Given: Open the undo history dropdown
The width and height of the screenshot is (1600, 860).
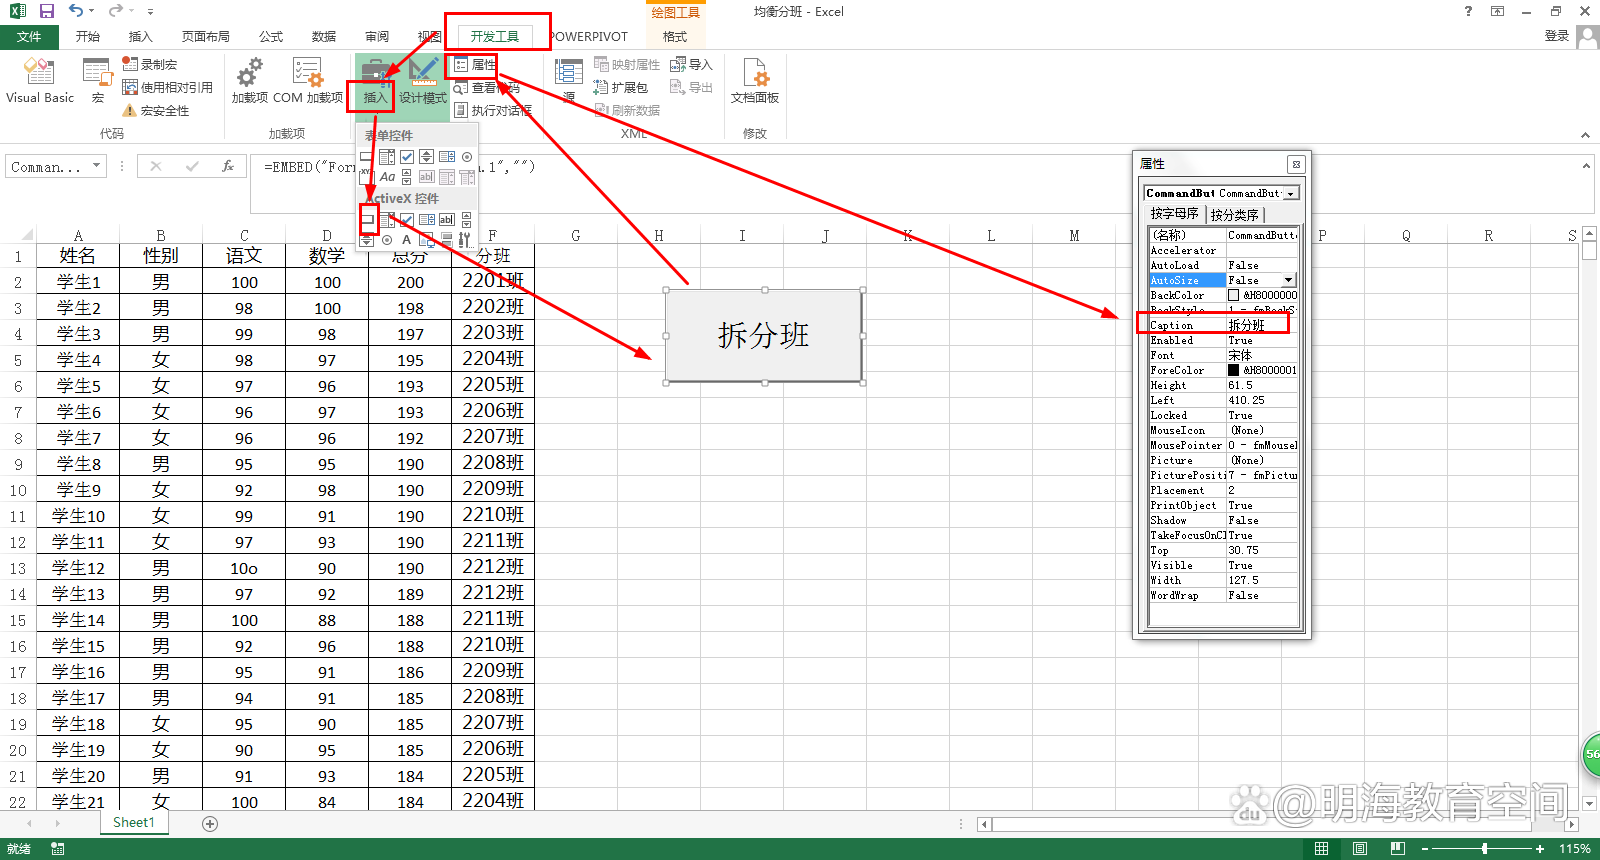Looking at the screenshot, I should tap(92, 11).
